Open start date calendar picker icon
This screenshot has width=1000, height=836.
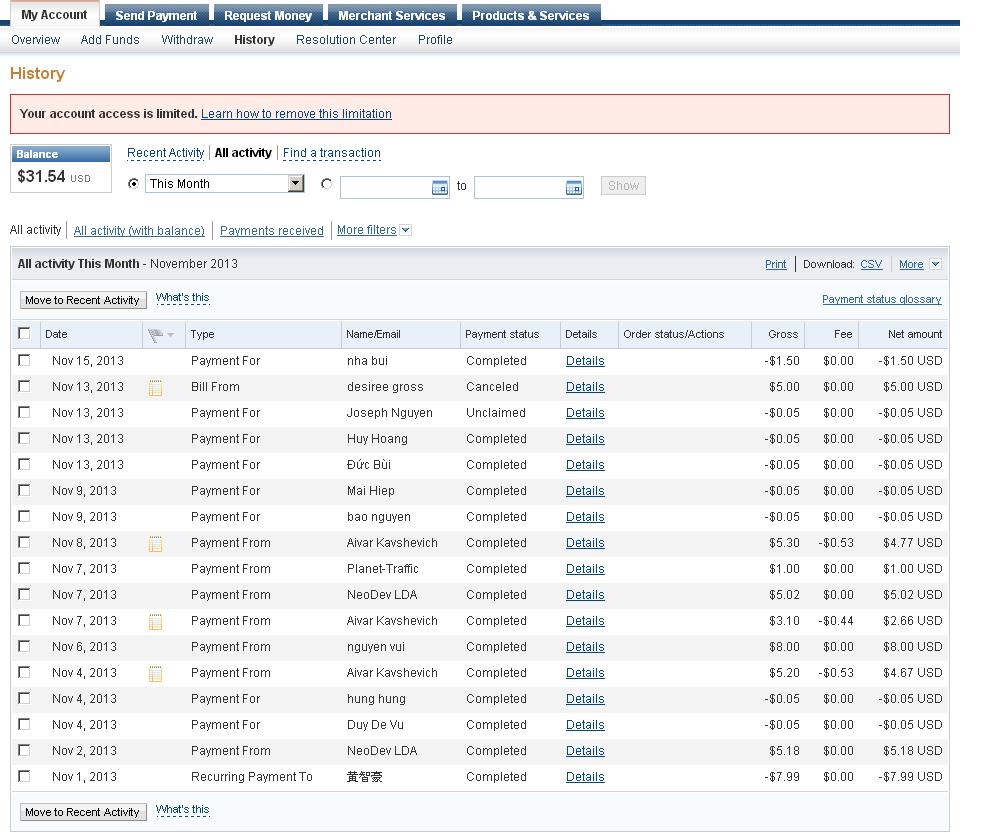[440, 188]
